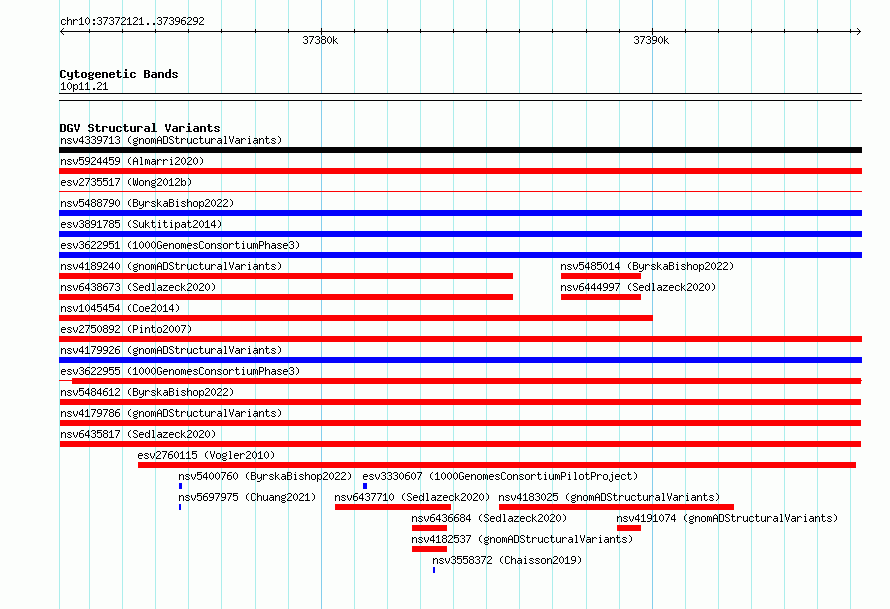Click the DGV Structural Variants track title
This screenshot has width=890, height=609.
pyautogui.click(x=140, y=128)
